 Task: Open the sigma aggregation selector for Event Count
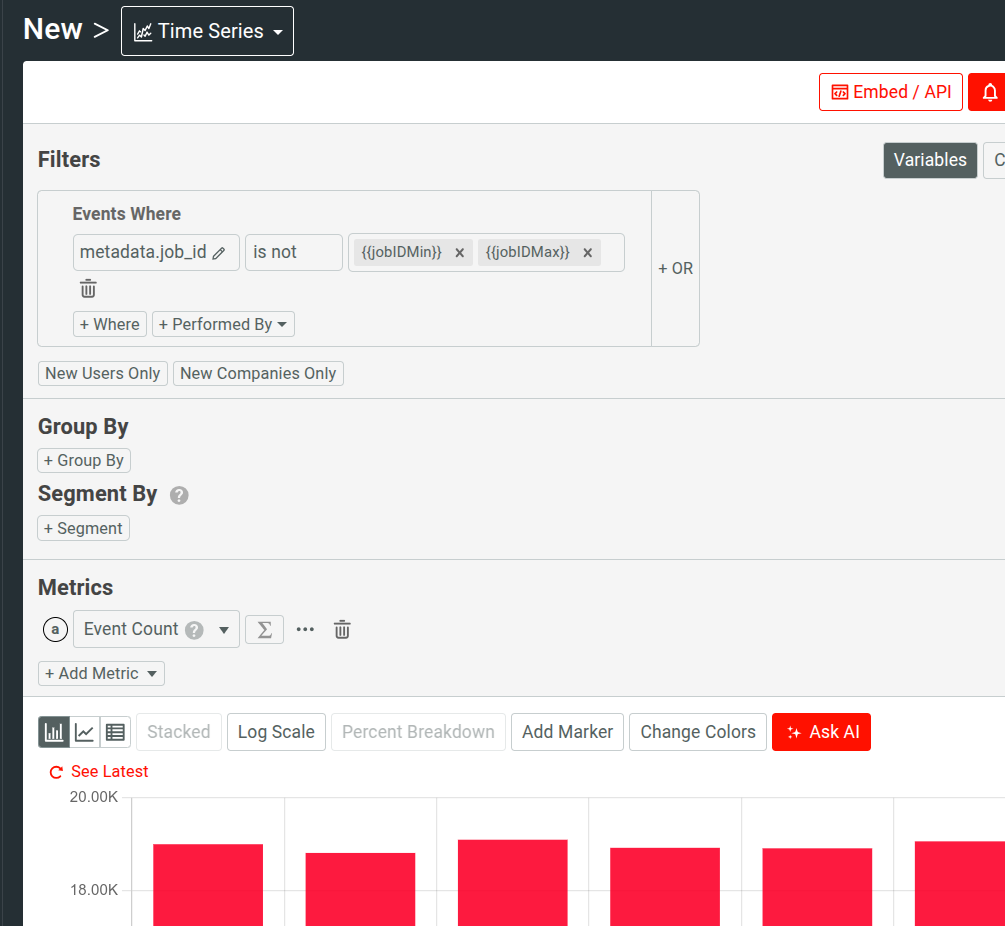point(264,629)
